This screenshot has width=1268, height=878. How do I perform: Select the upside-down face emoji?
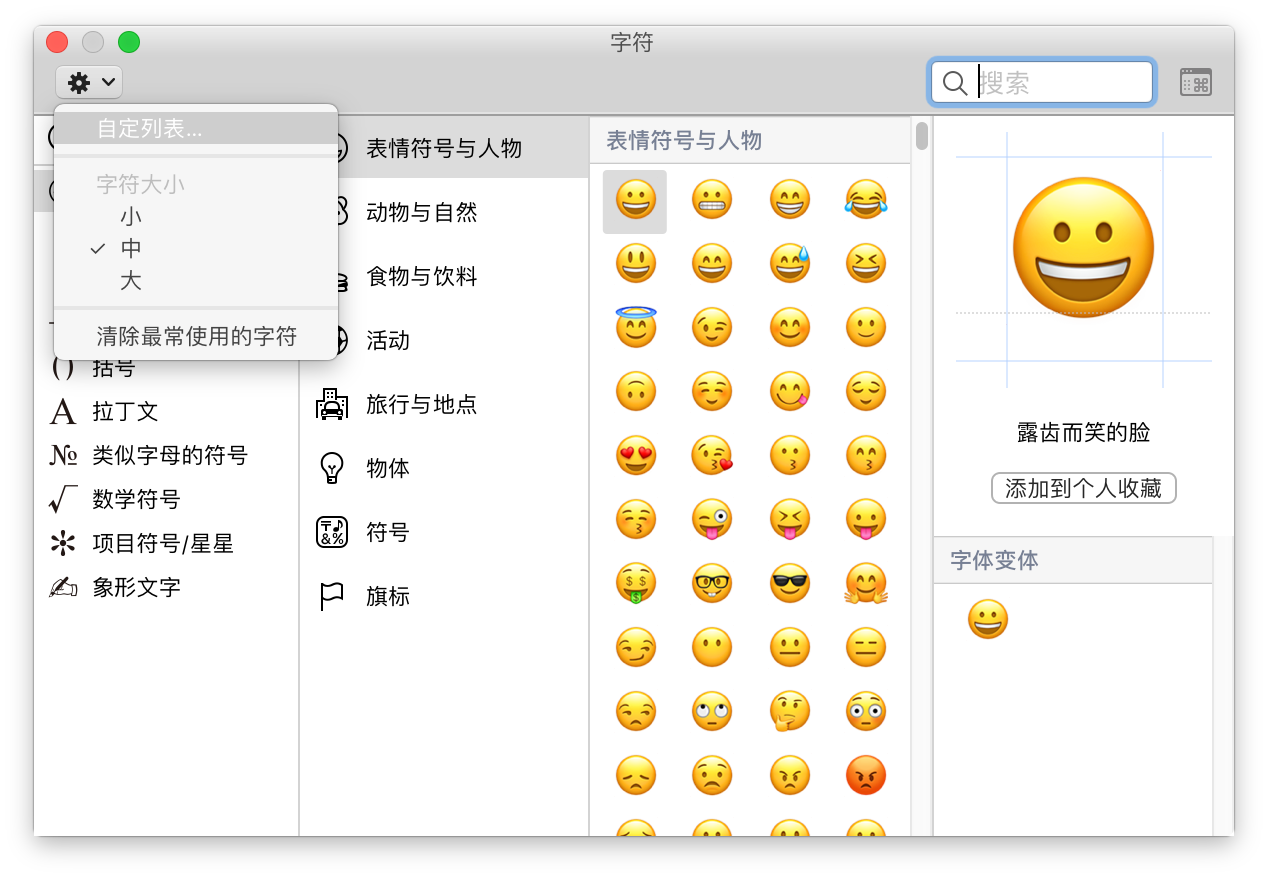tap(635, 391)
